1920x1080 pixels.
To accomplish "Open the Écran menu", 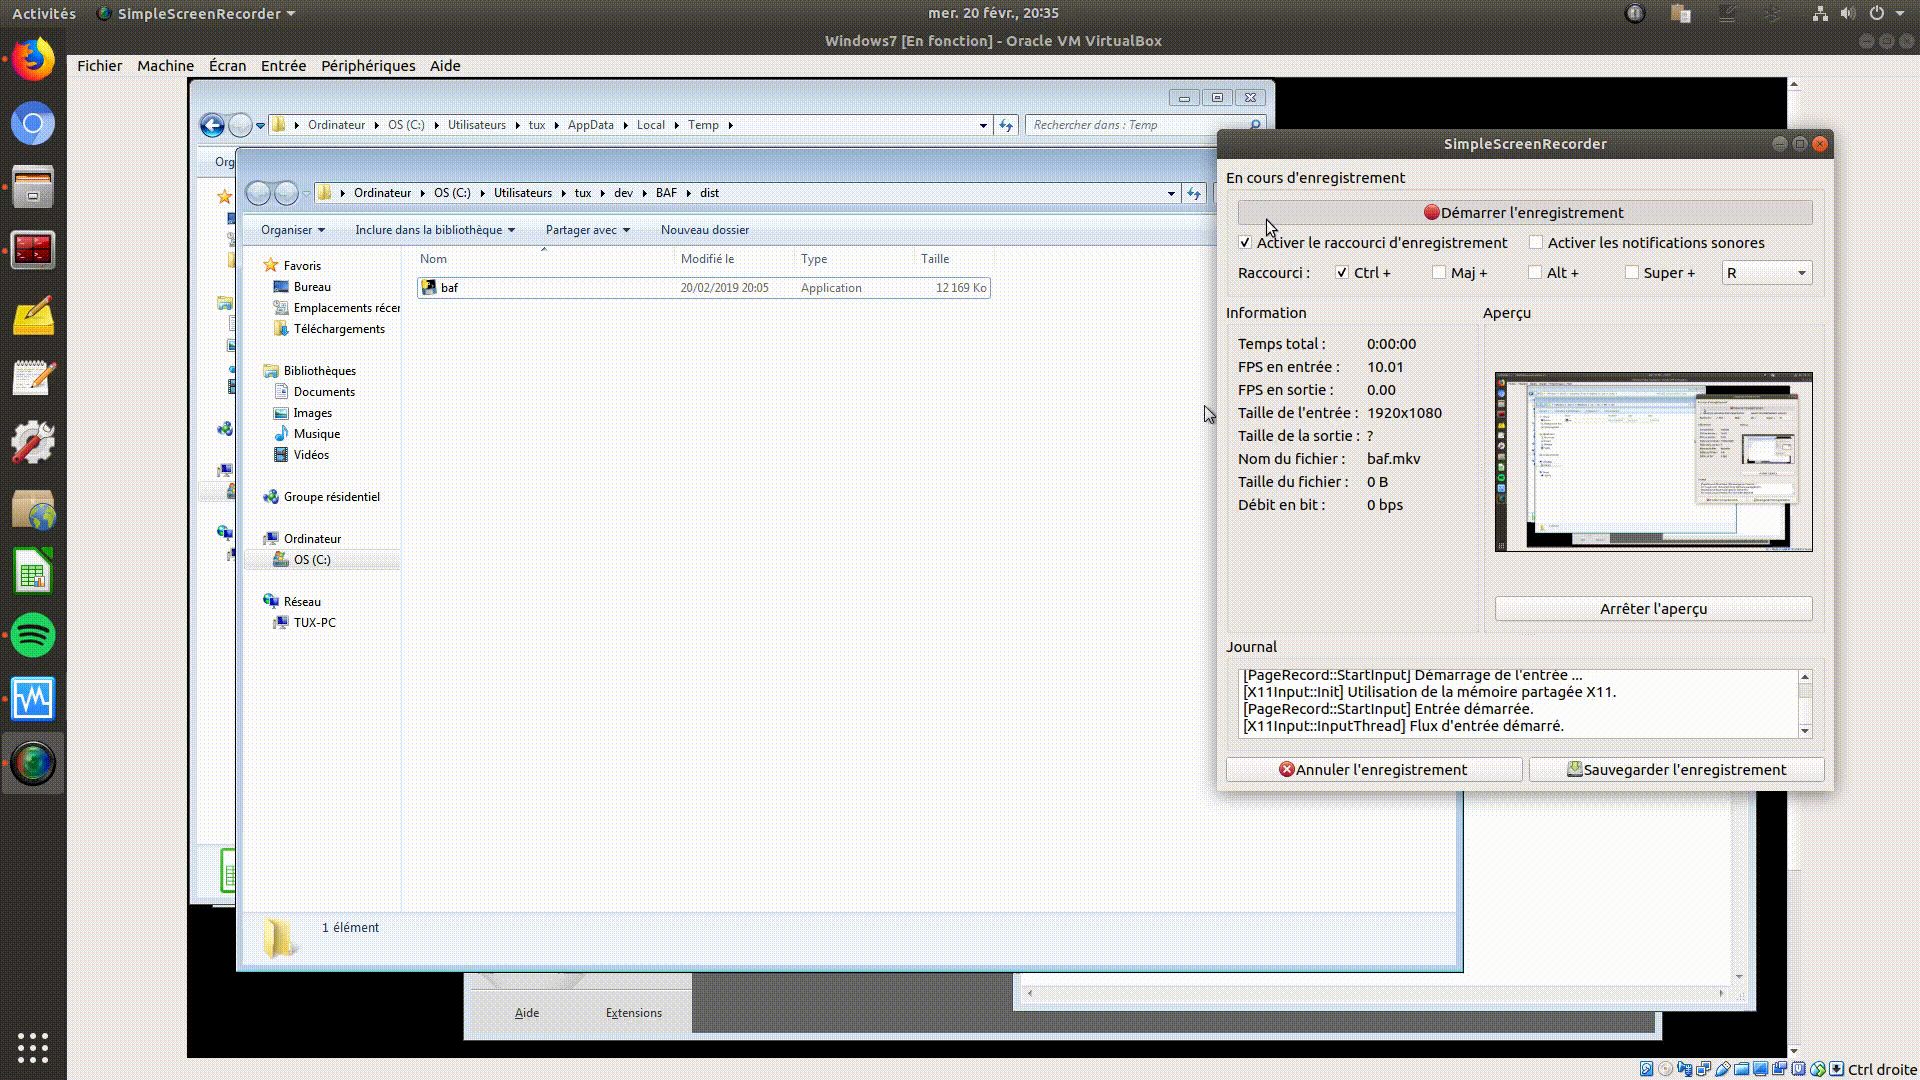I will point(227,66).
